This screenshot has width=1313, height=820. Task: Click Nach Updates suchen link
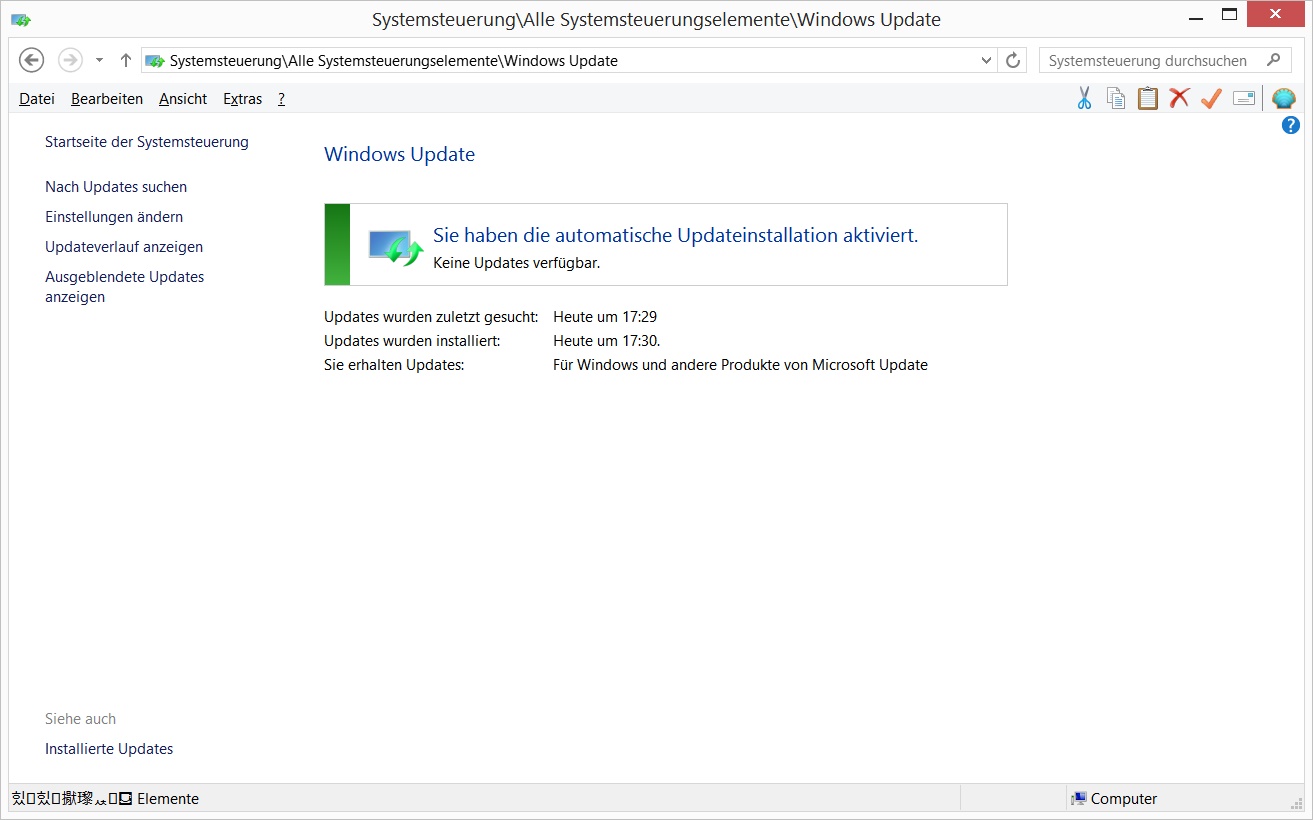(x=116, y=187)
